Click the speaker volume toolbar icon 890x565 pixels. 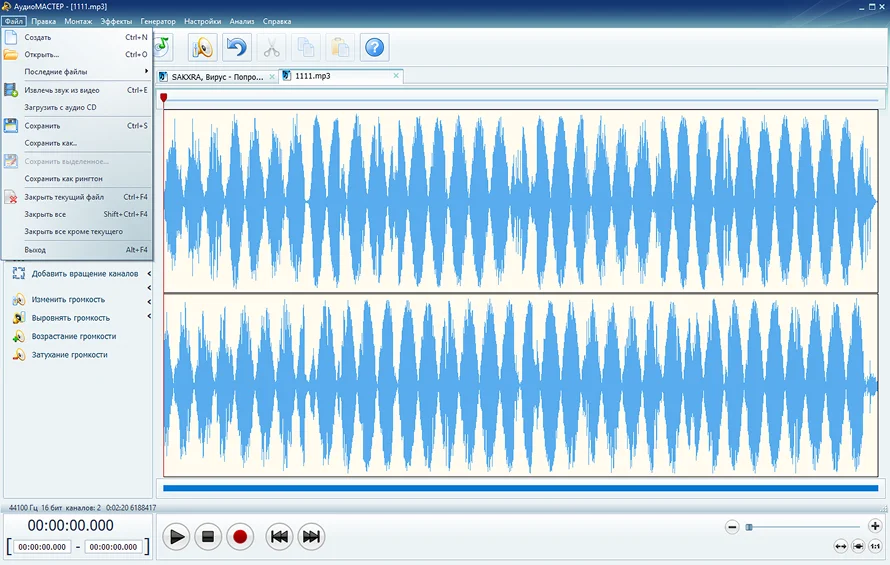pos(203,47)
